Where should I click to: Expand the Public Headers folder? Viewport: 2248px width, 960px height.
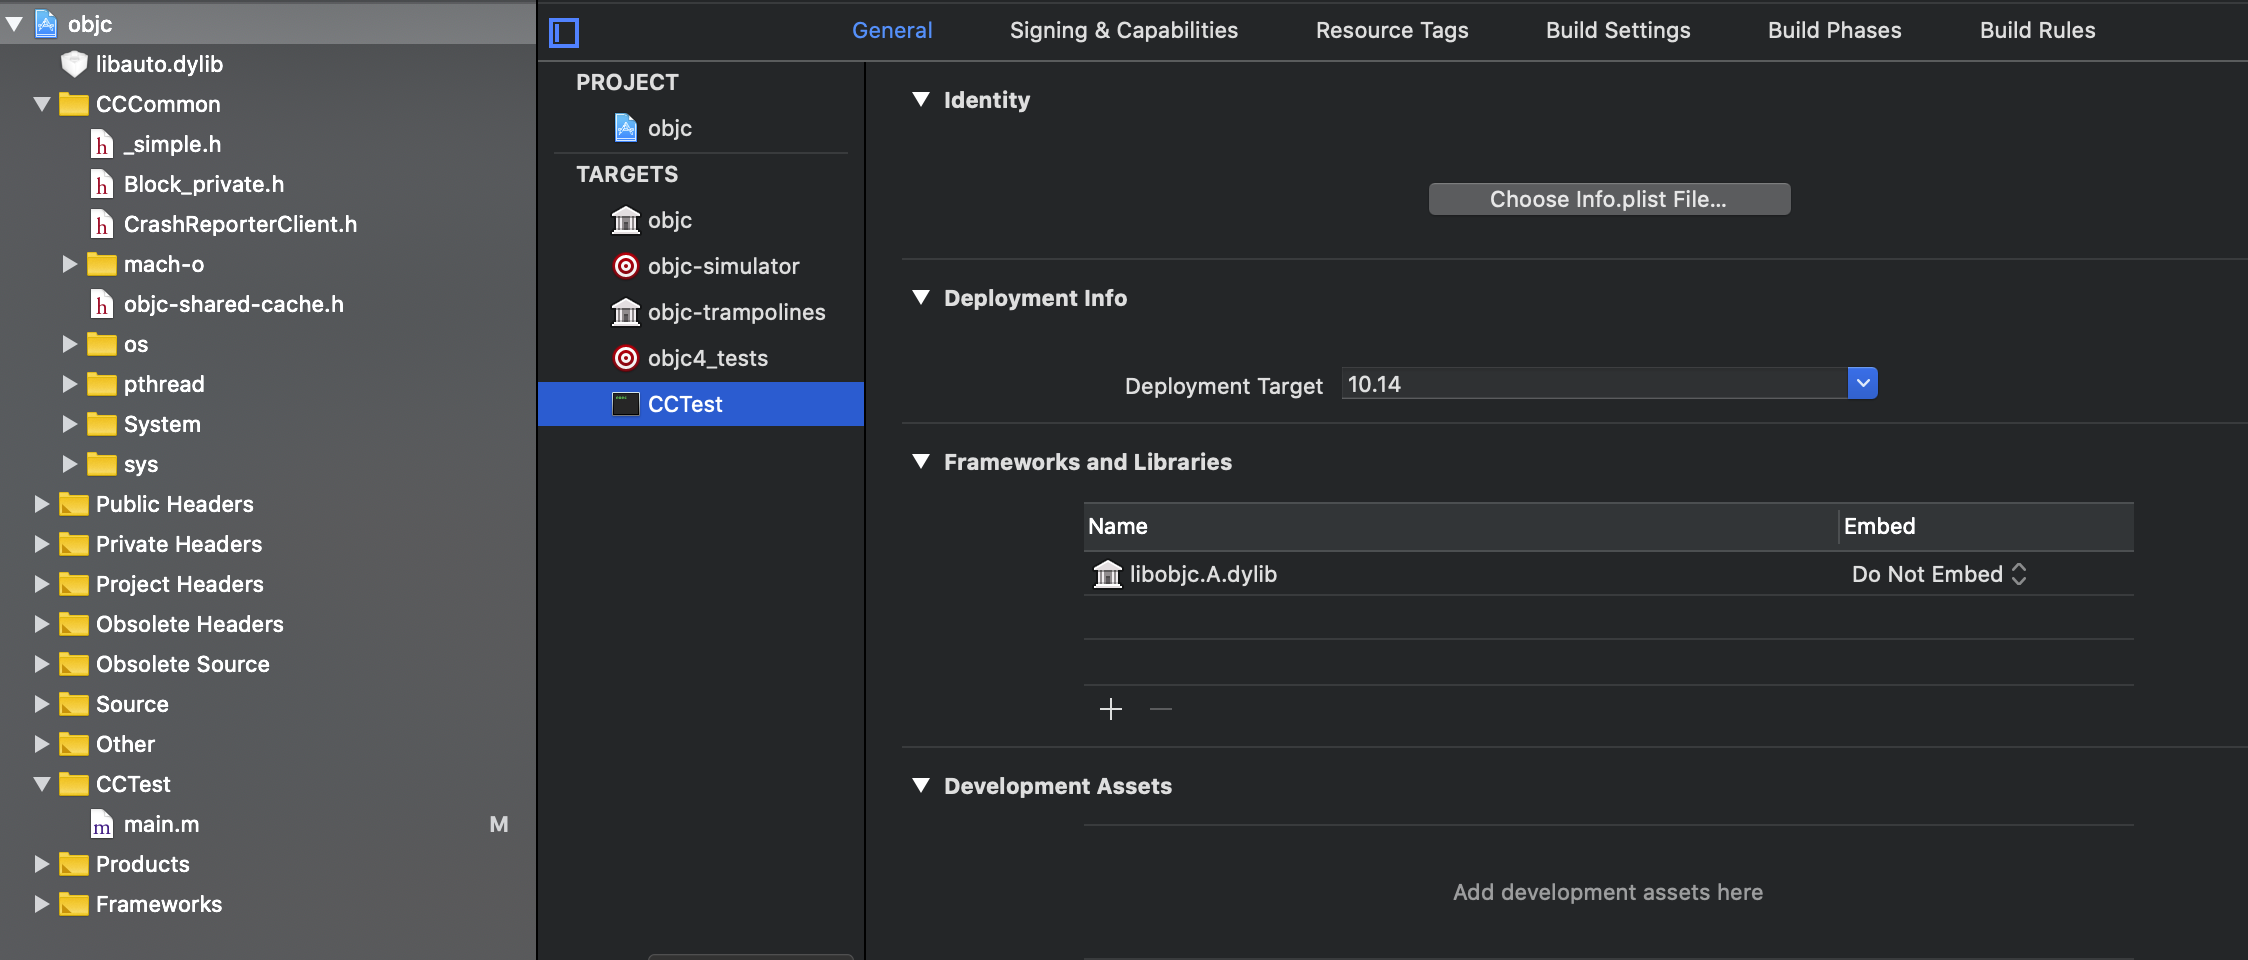click(42, 504)
